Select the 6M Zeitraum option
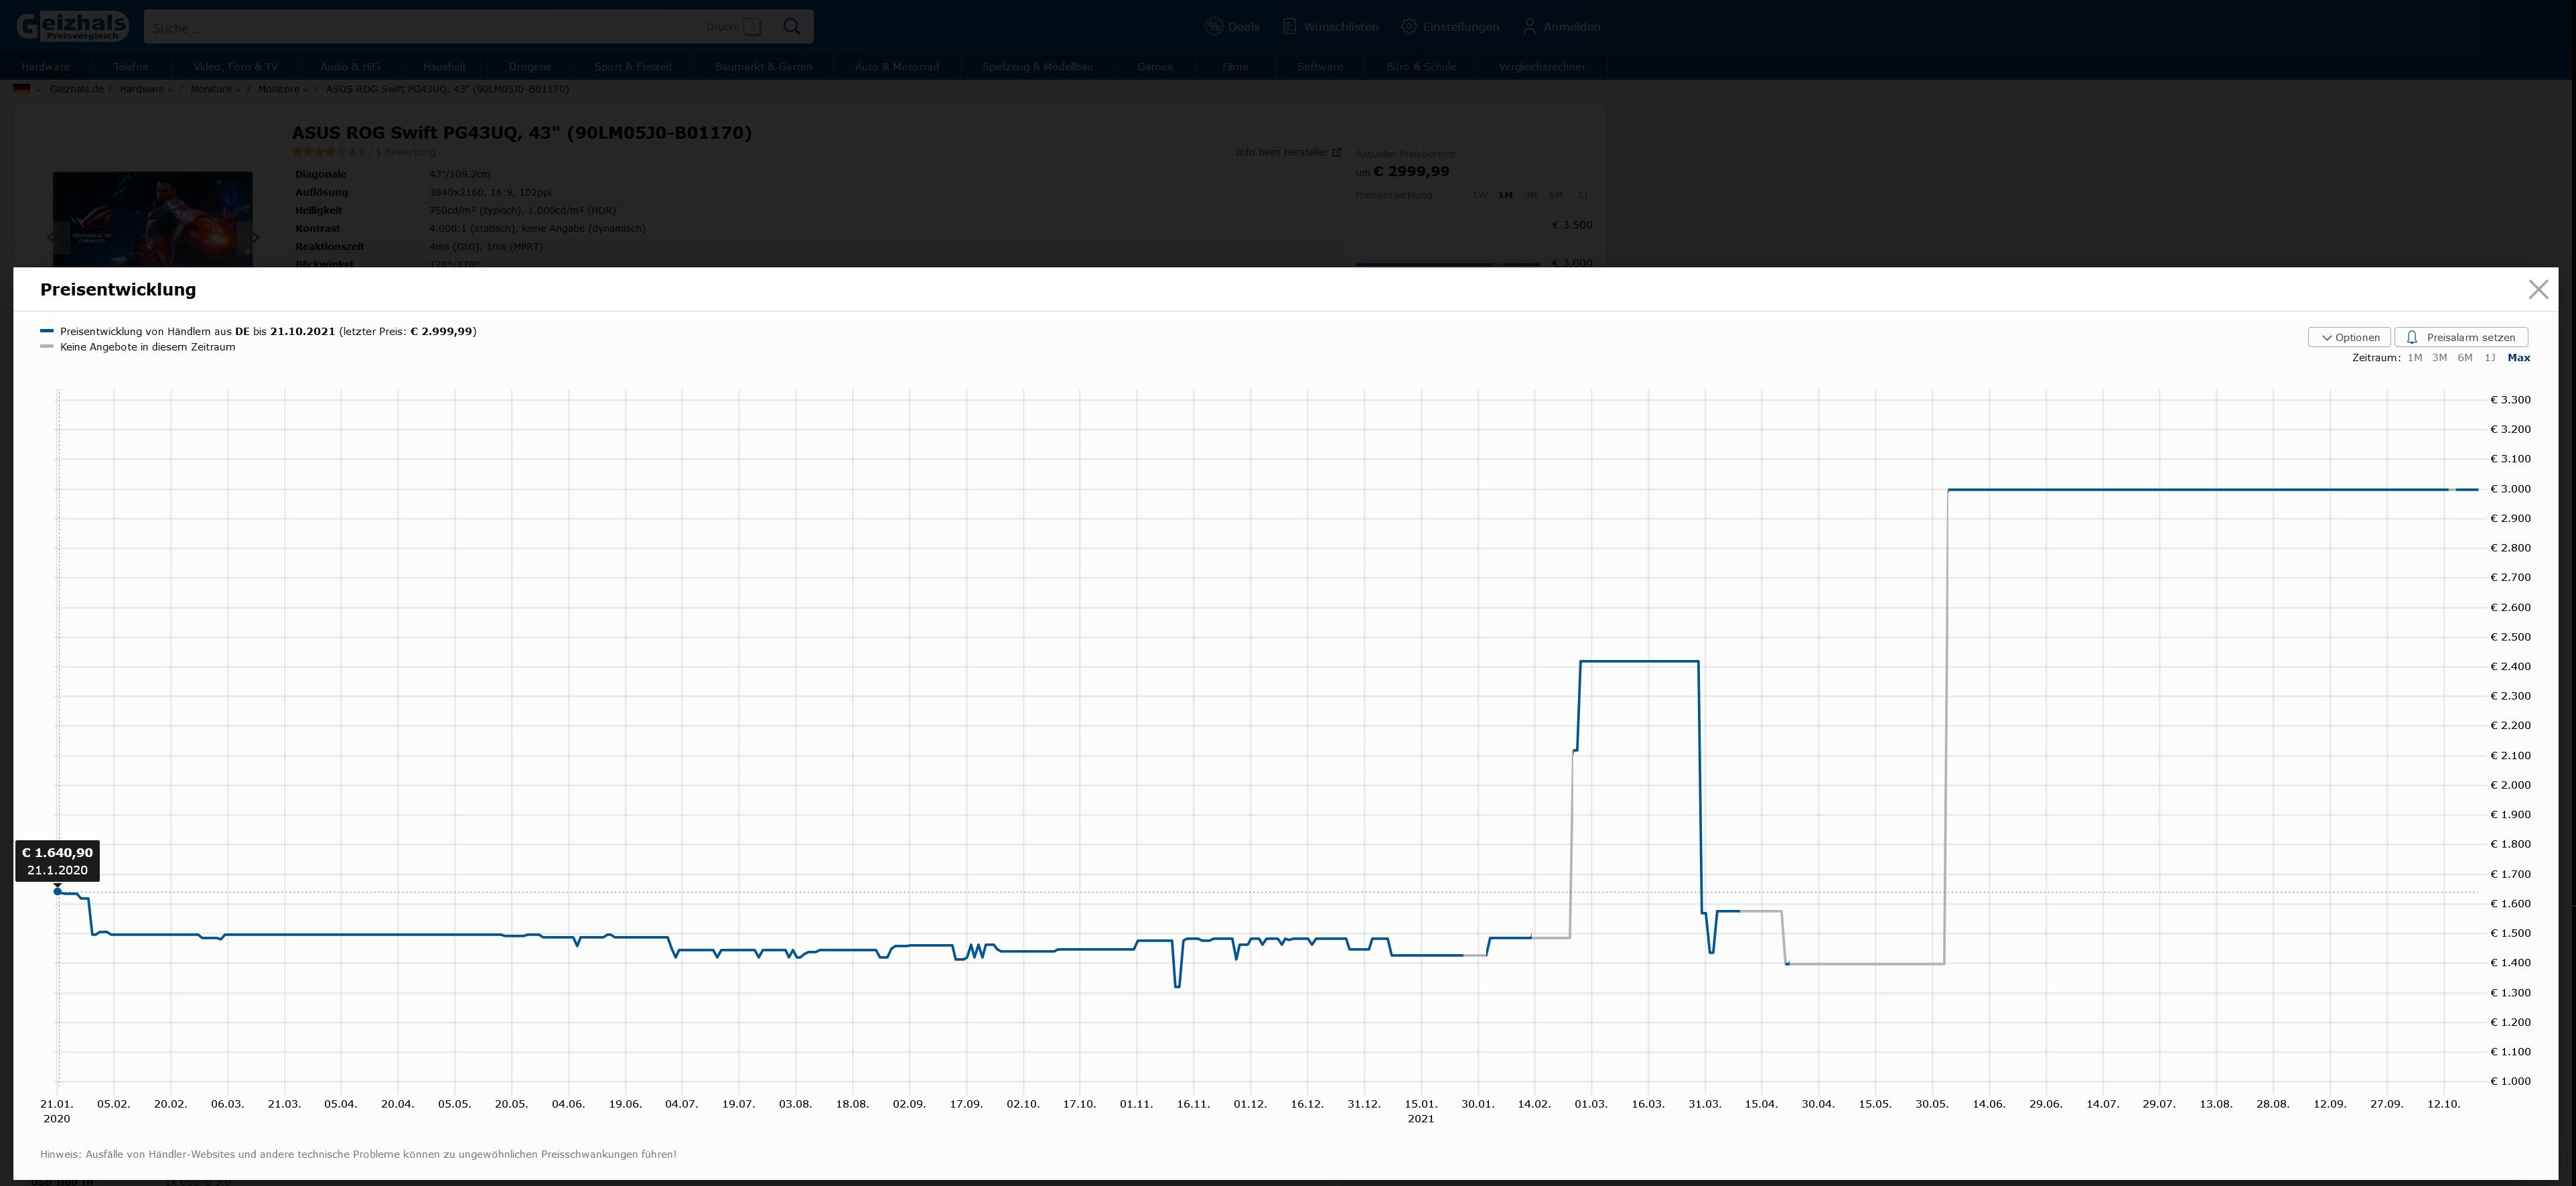The height and width of the screenshot is (1186, 2576). pos(2464,358)
